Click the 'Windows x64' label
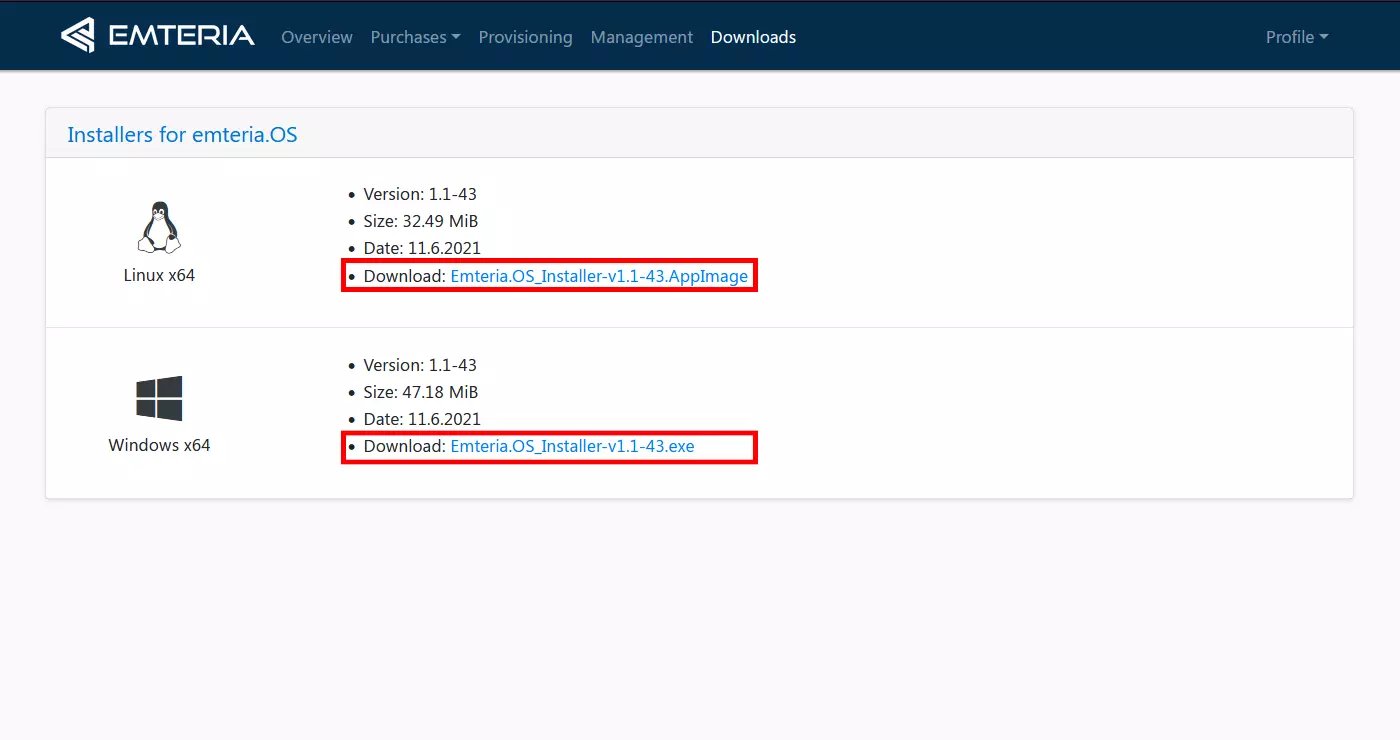The height and width of the screenshot is (740, 1400). click(x=159, y=445)
